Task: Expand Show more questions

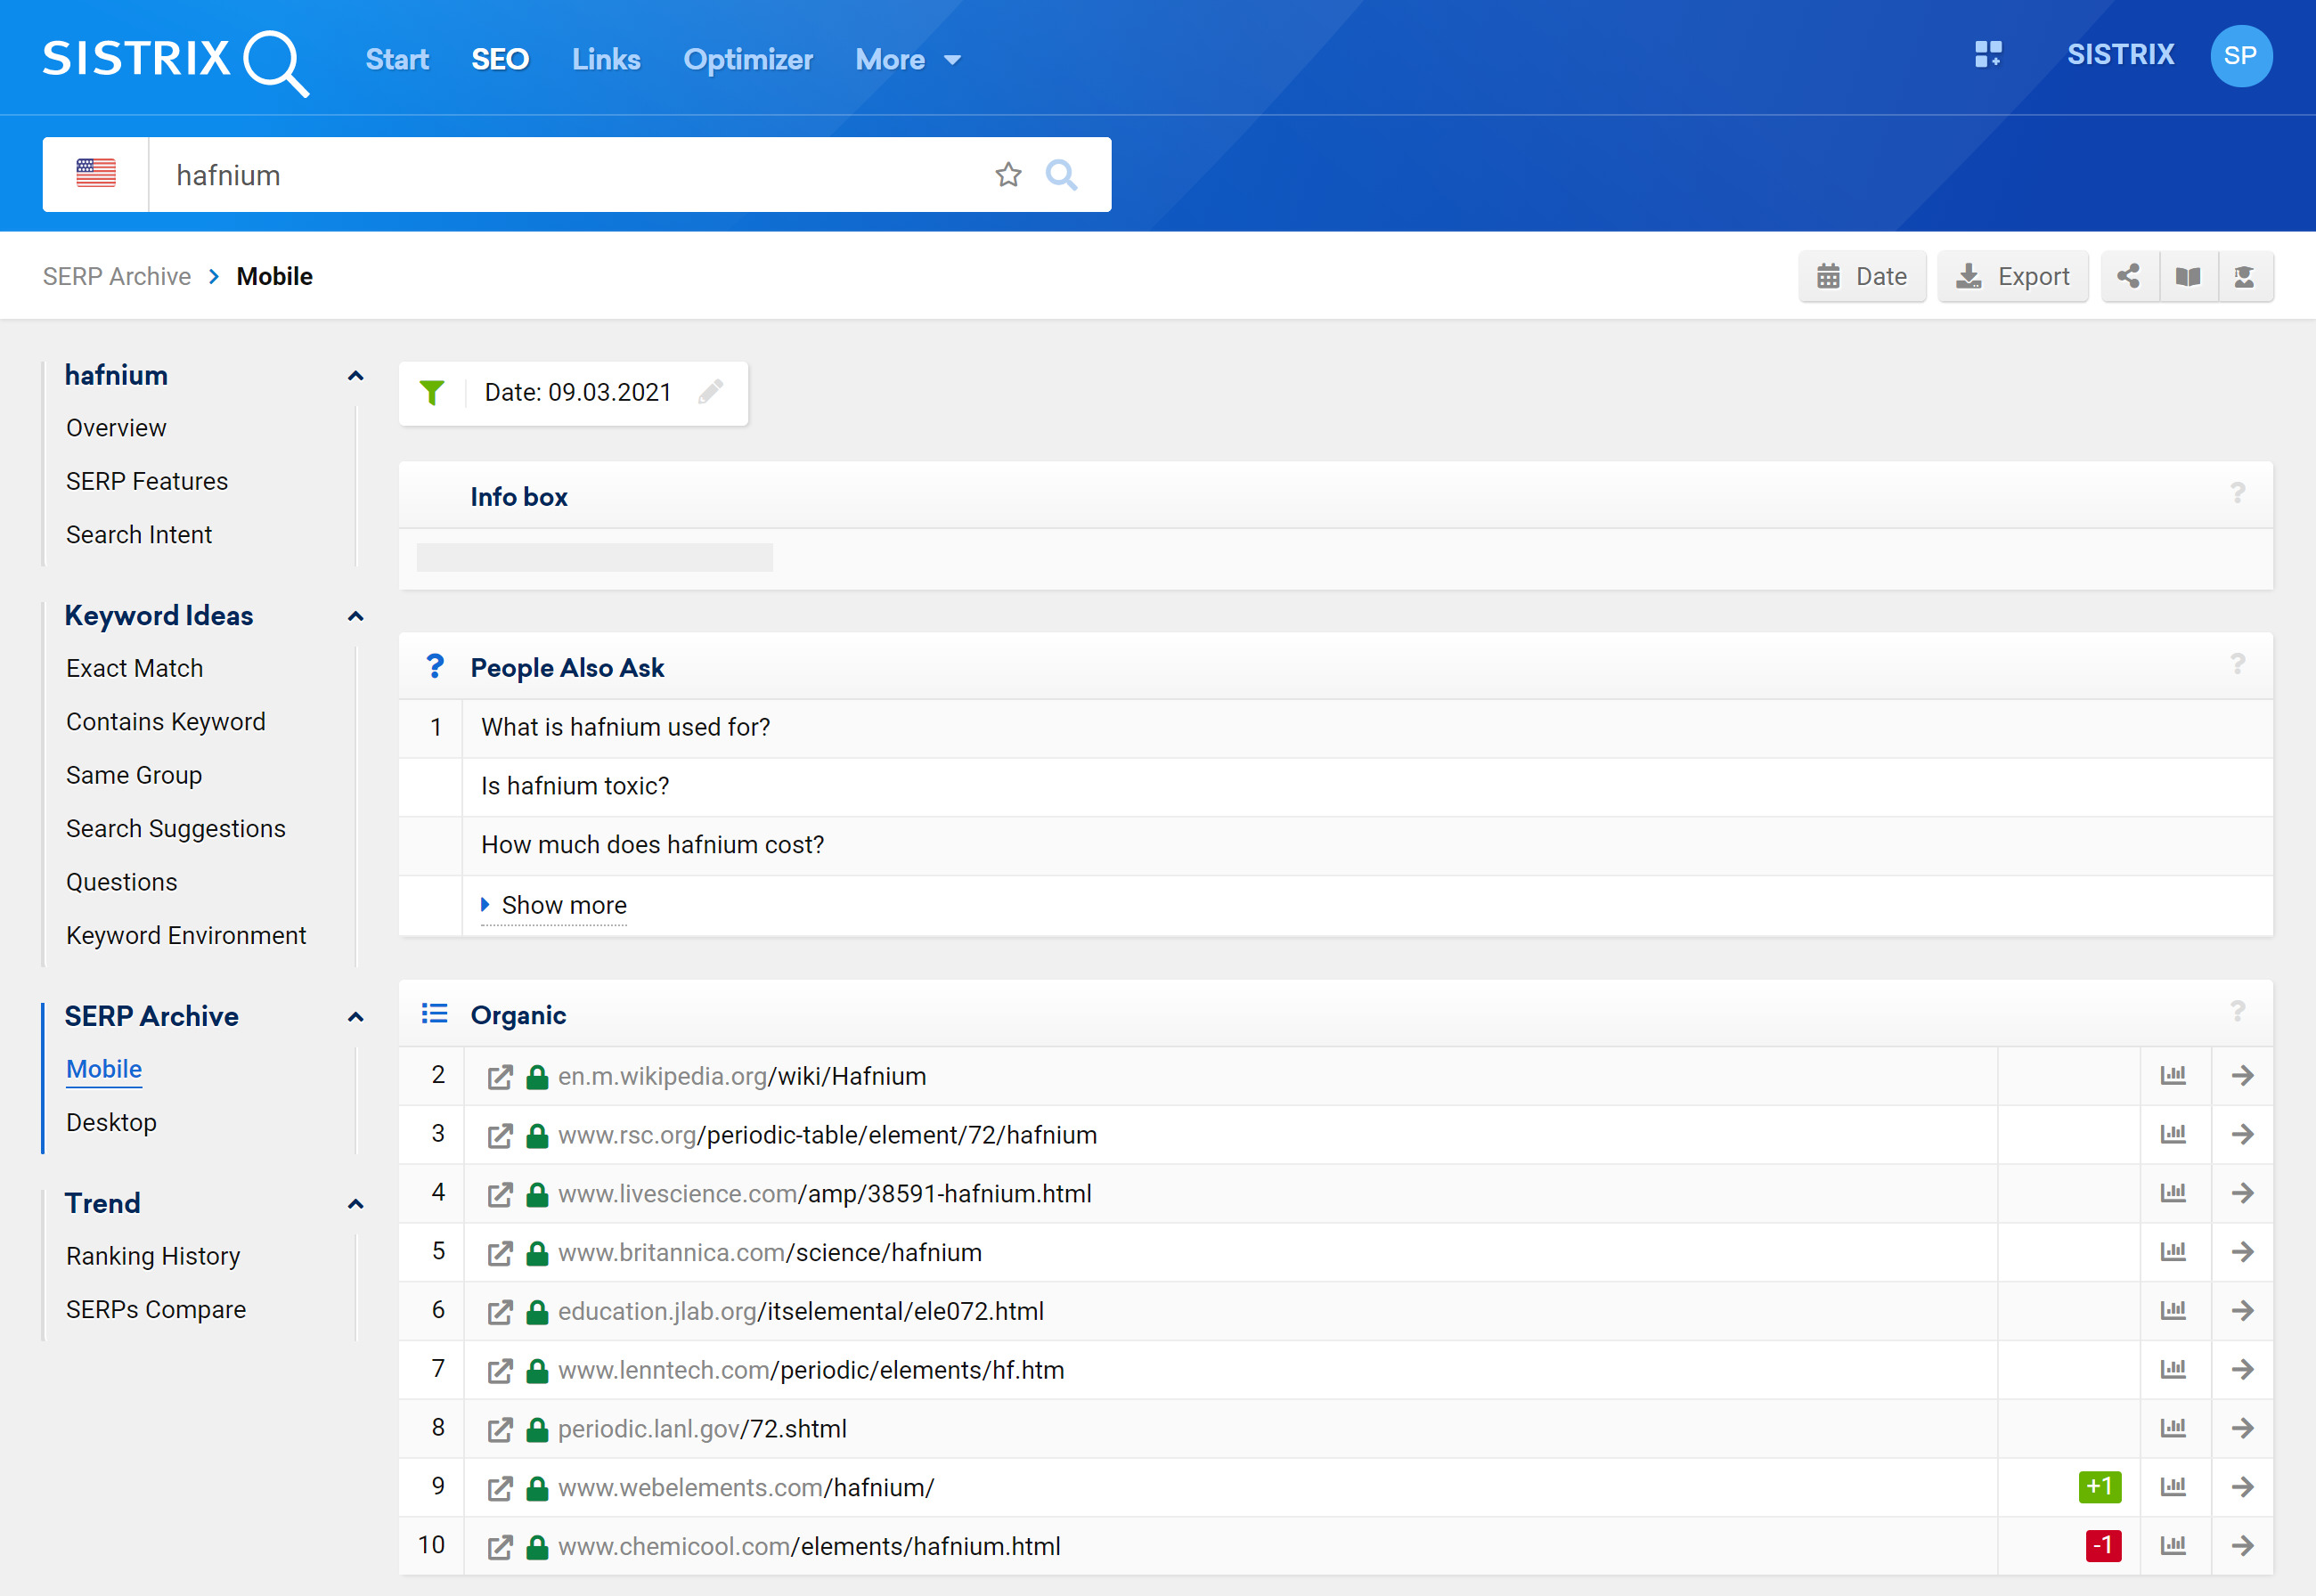Action: [554, 905]
